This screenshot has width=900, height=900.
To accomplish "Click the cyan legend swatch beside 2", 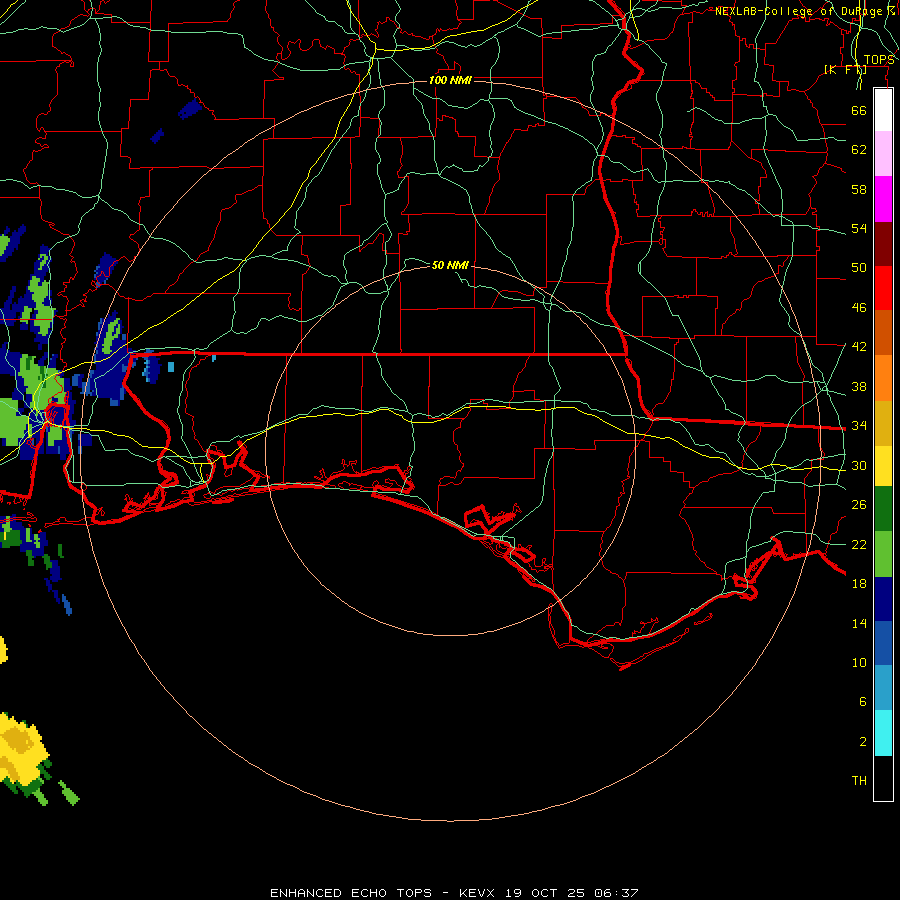I will tap(883, 733).
